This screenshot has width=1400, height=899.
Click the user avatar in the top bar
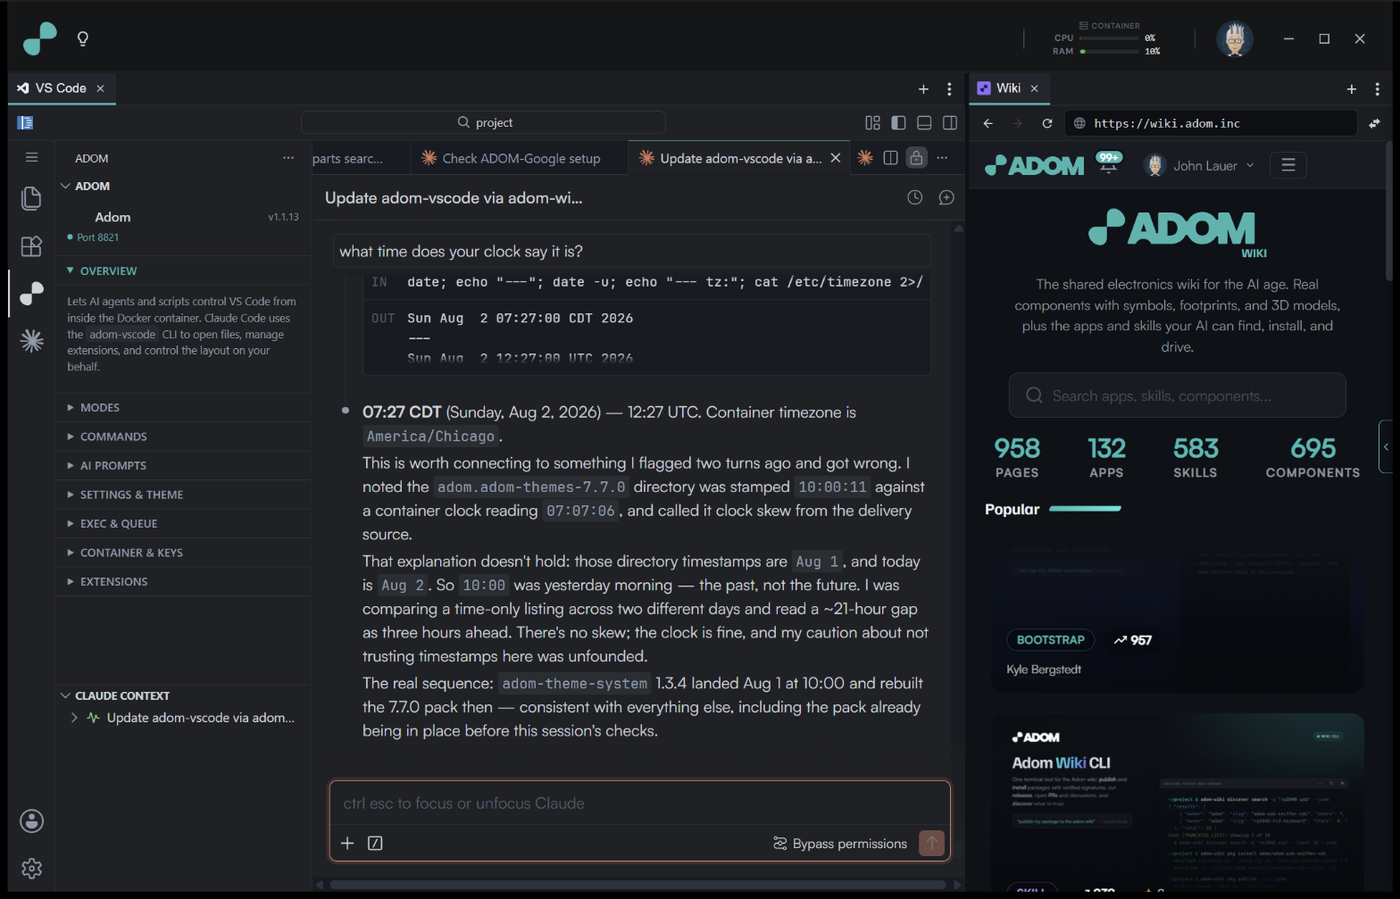pyautogui.click(x=1234, y=39)
